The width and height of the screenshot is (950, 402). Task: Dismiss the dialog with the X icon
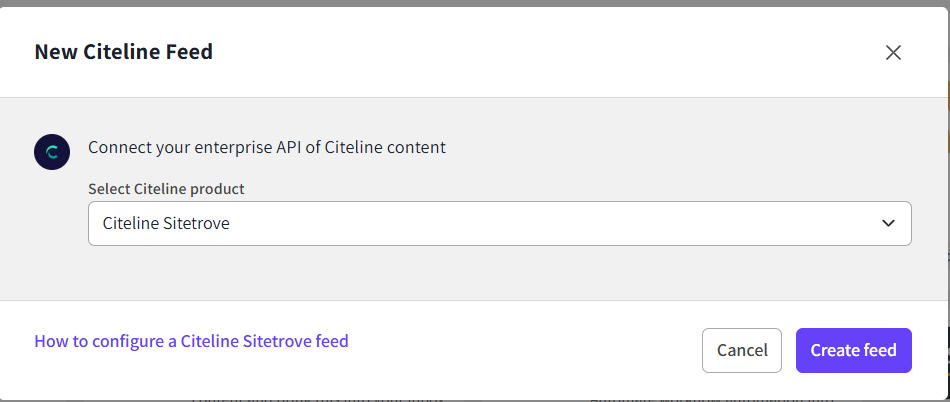click(x=893, y=52)
